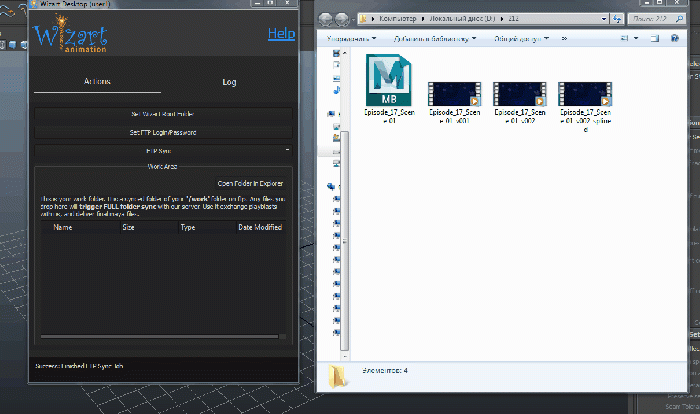Click the 212 folder breadcrumb
Viewport: 700px width, 414px height.
pyautogui.click(x=513, y=19)
